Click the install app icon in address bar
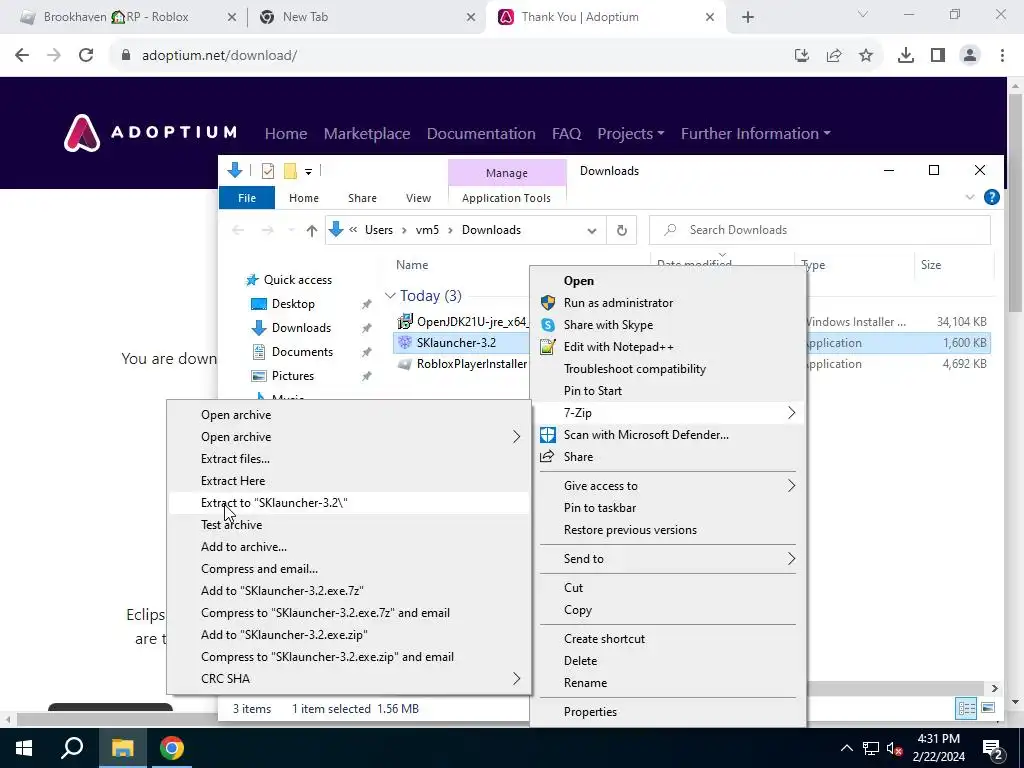The width and height of the screenshot is (1024, 768). tap(802, 56)
